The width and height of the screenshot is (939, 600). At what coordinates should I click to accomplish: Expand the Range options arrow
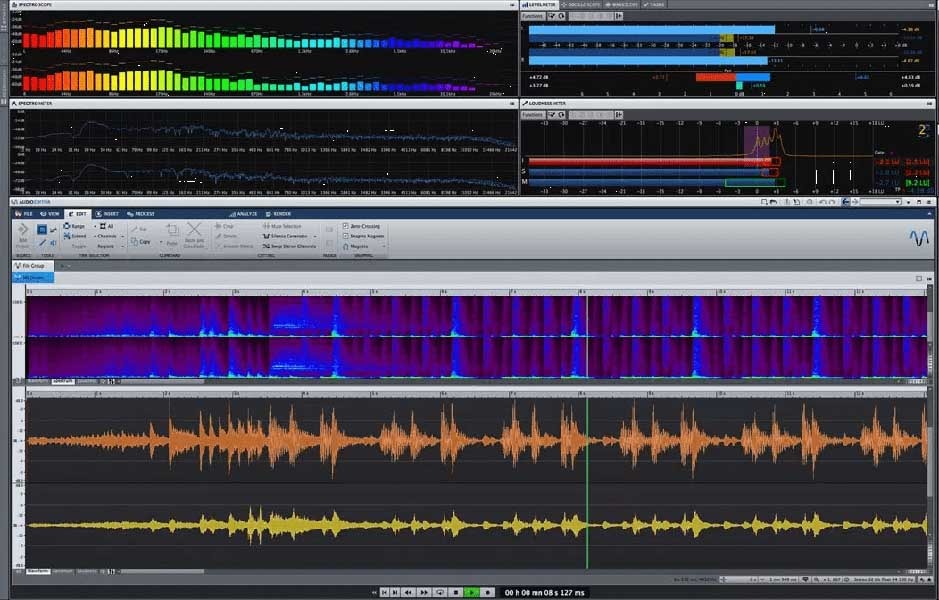pyautogui.click(x=95, y=226)
